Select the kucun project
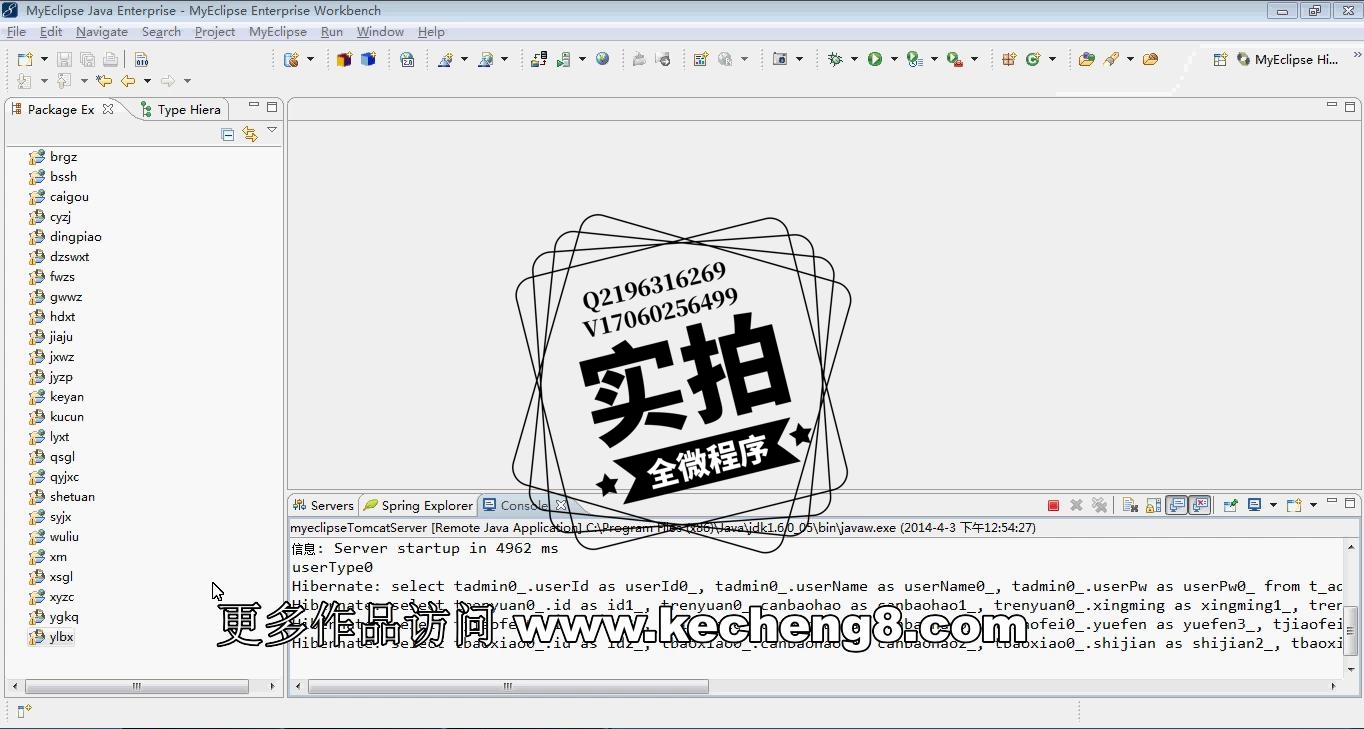This screenshot has width=1364, height=729. tap(57, 417)
